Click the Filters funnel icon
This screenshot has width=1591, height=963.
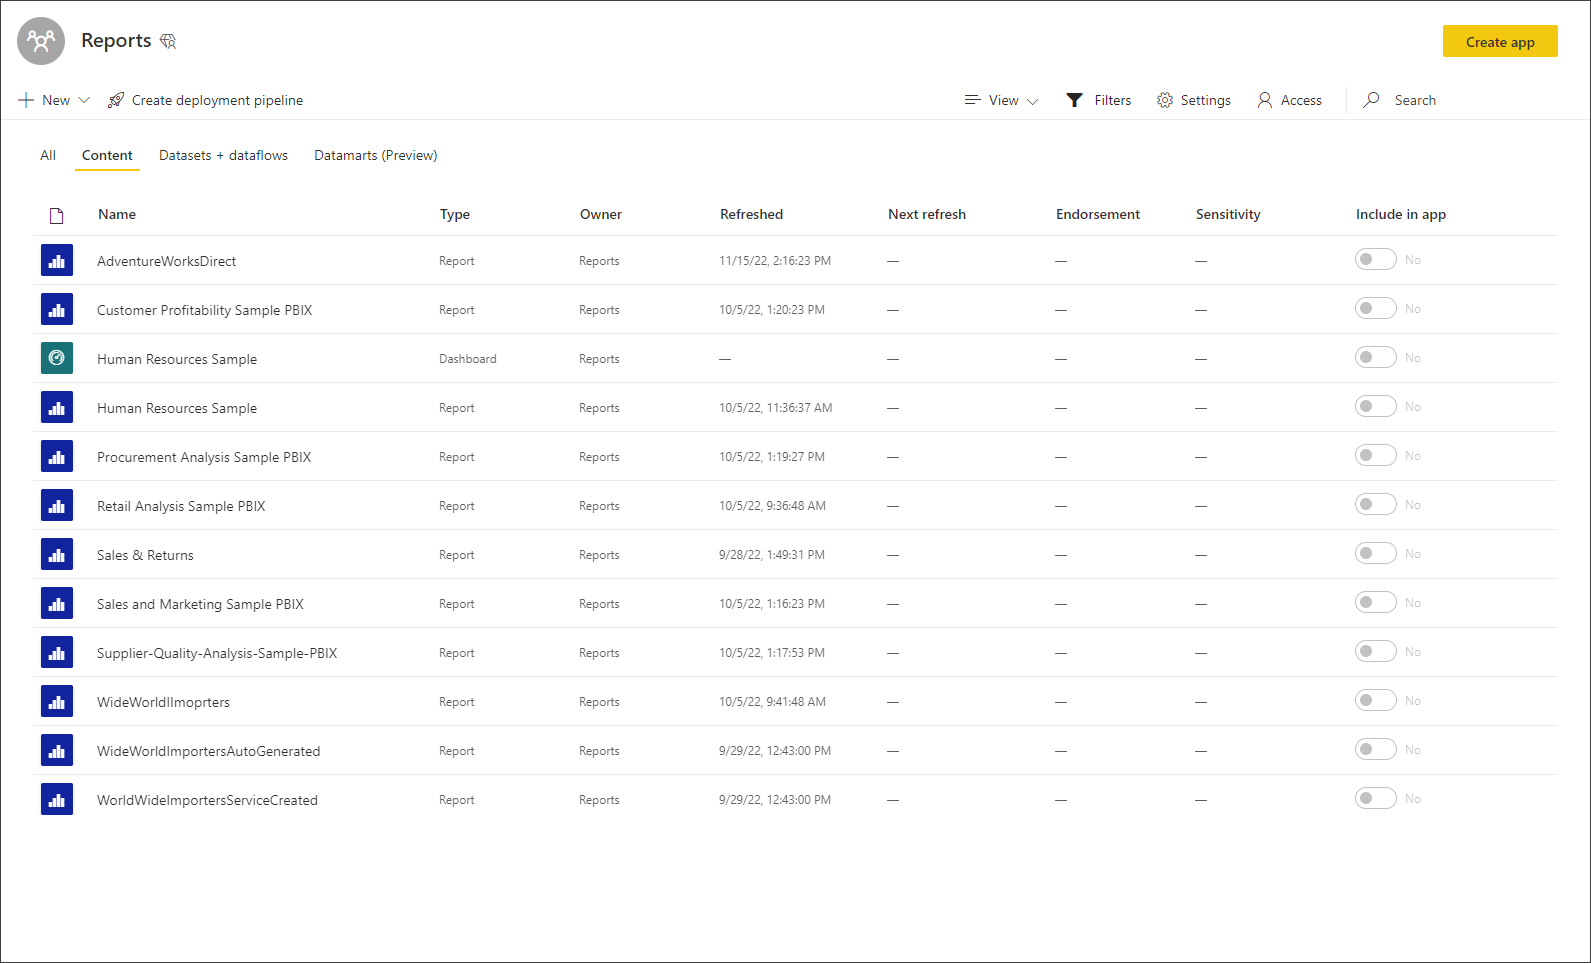(x=1074, y=100)
